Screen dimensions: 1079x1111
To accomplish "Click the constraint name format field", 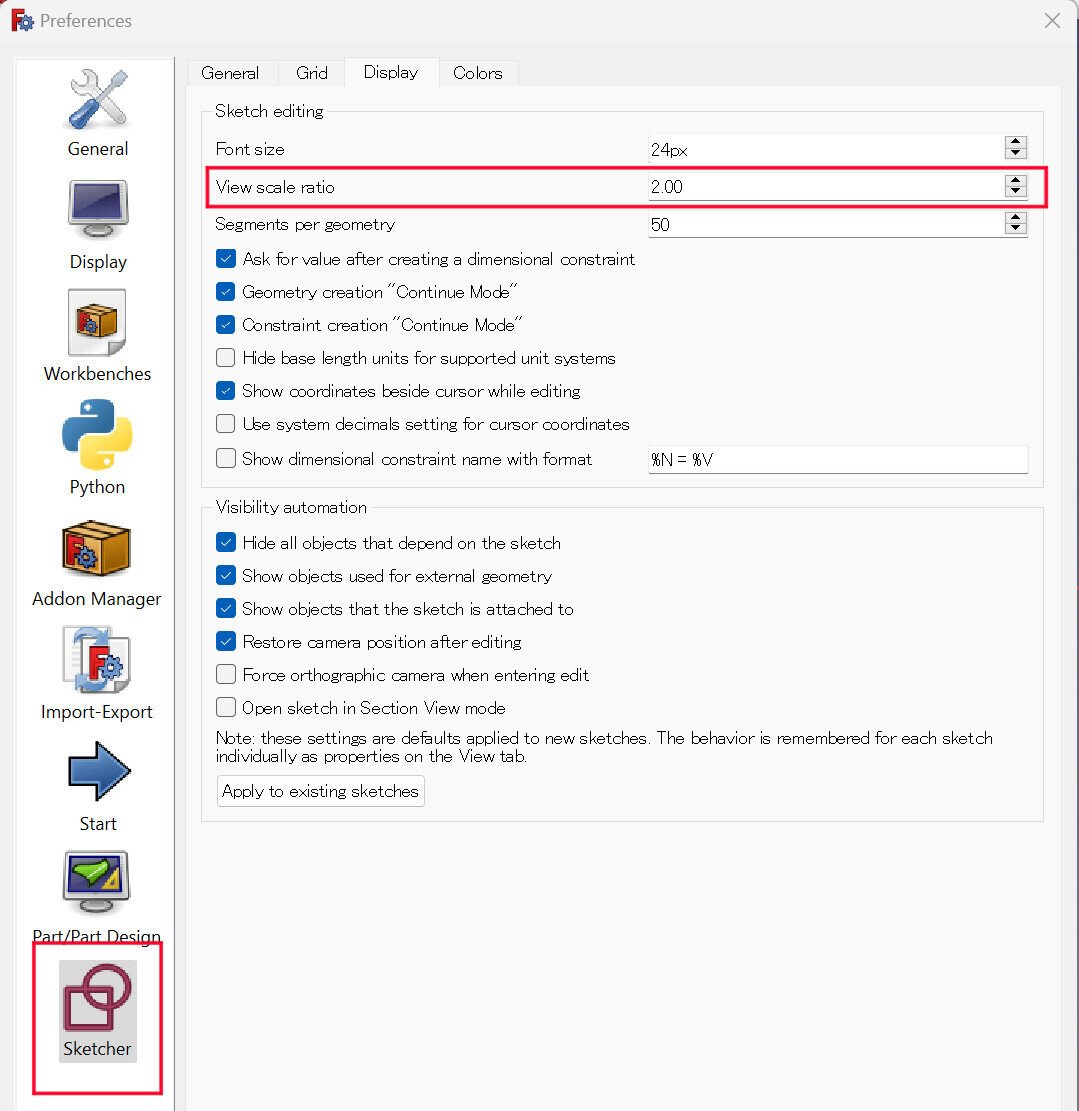I will point(838,459).
